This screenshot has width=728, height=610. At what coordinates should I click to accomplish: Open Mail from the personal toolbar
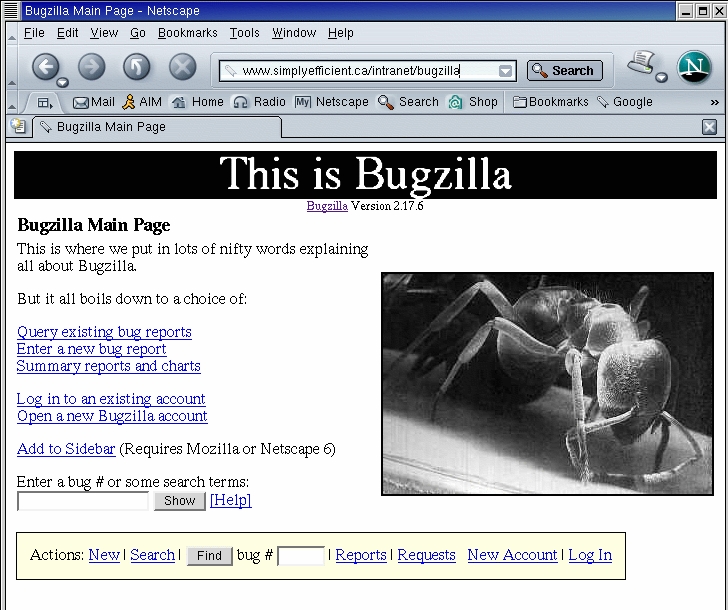tap(94, 102)
